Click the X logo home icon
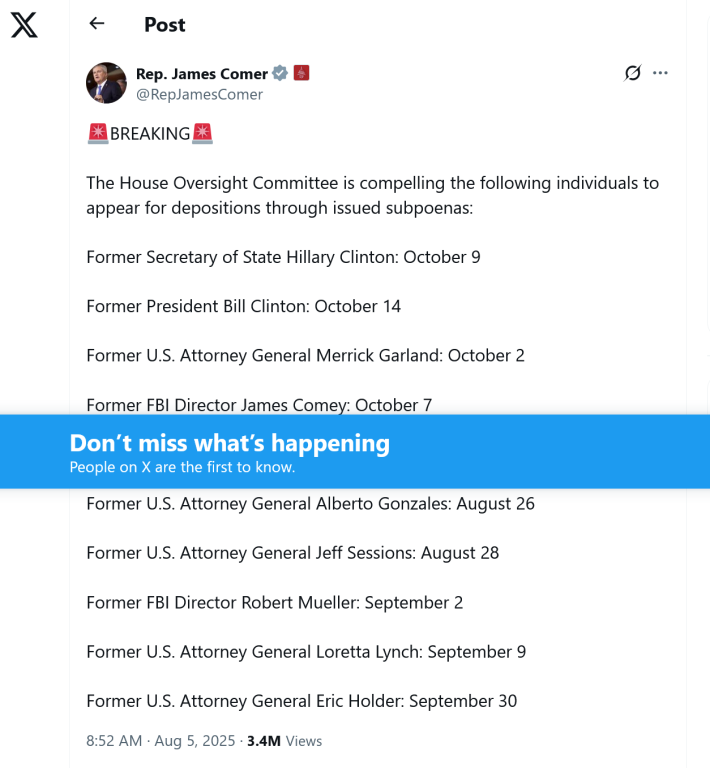Viewport: 710px width, 768px height. point(24,25)
